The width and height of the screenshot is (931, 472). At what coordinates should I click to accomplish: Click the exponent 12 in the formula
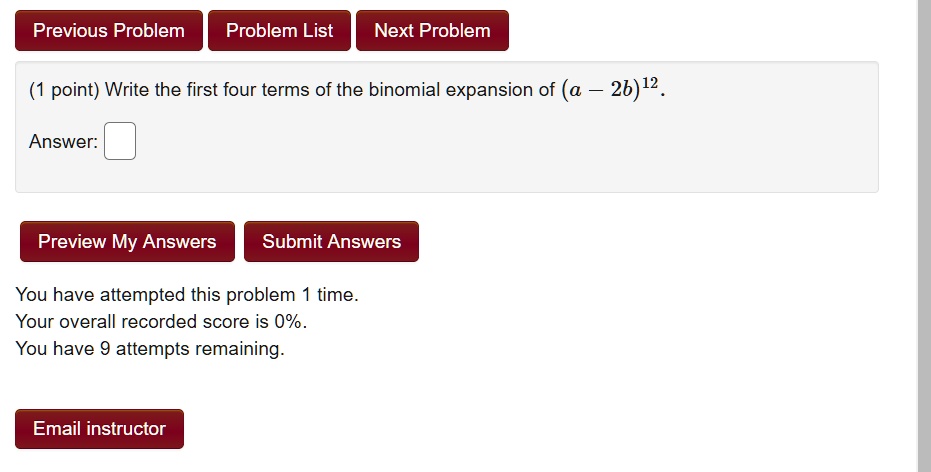pyautogui.click(x=650, y=83)
